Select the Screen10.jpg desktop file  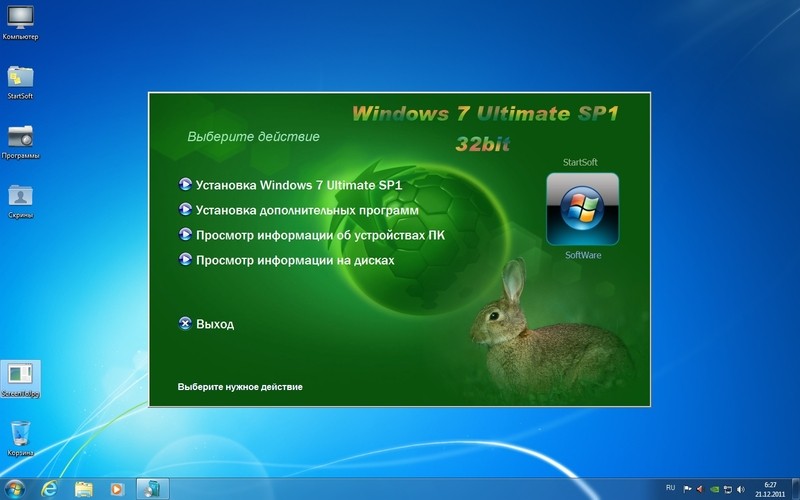[20, 379]
